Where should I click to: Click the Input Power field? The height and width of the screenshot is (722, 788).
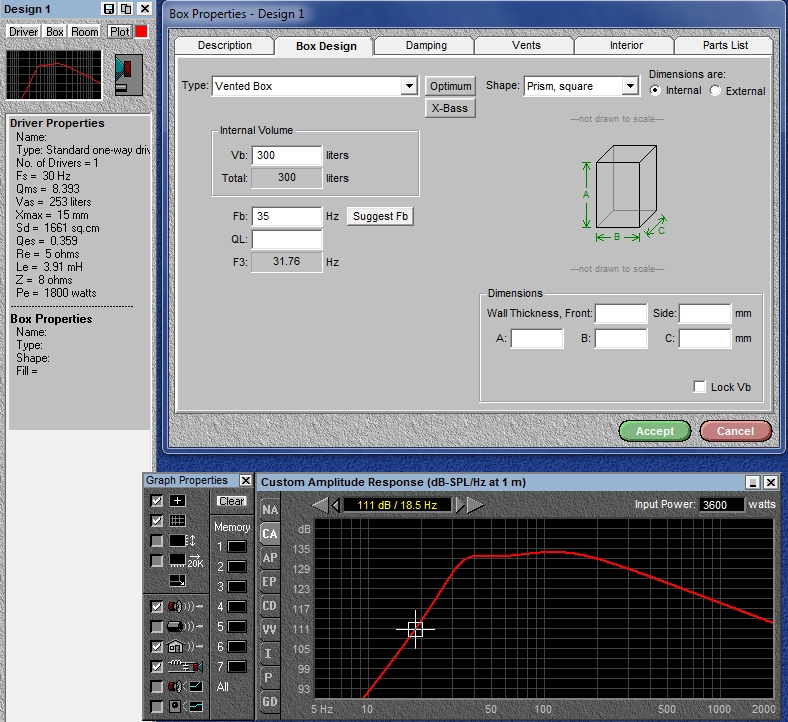point(721,504)
